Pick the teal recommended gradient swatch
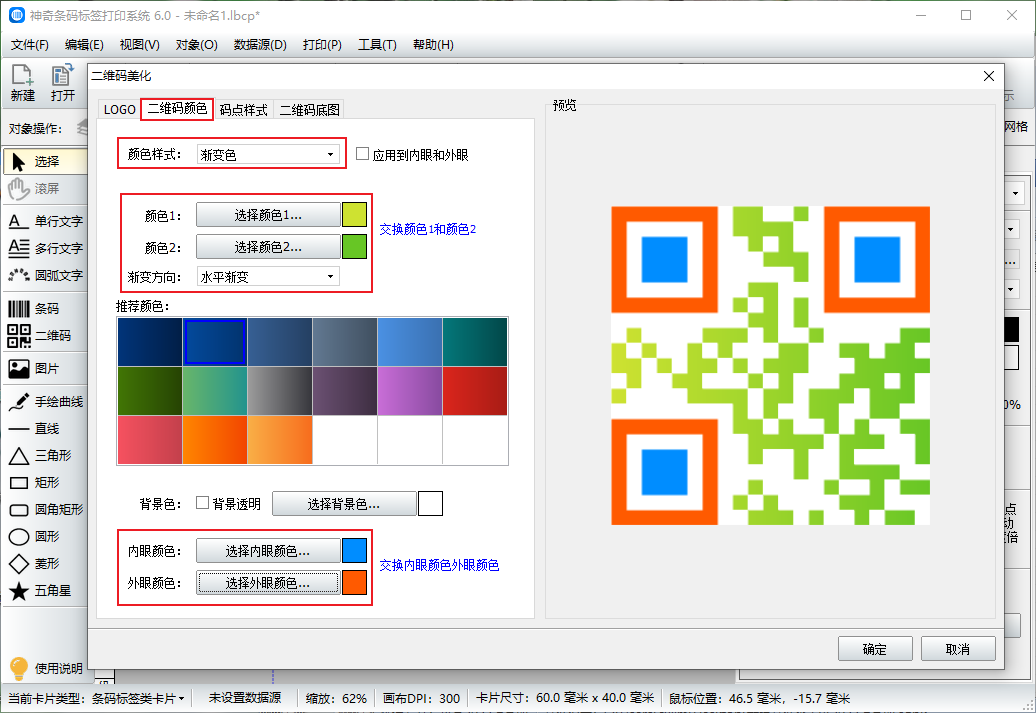 (475, 342)
